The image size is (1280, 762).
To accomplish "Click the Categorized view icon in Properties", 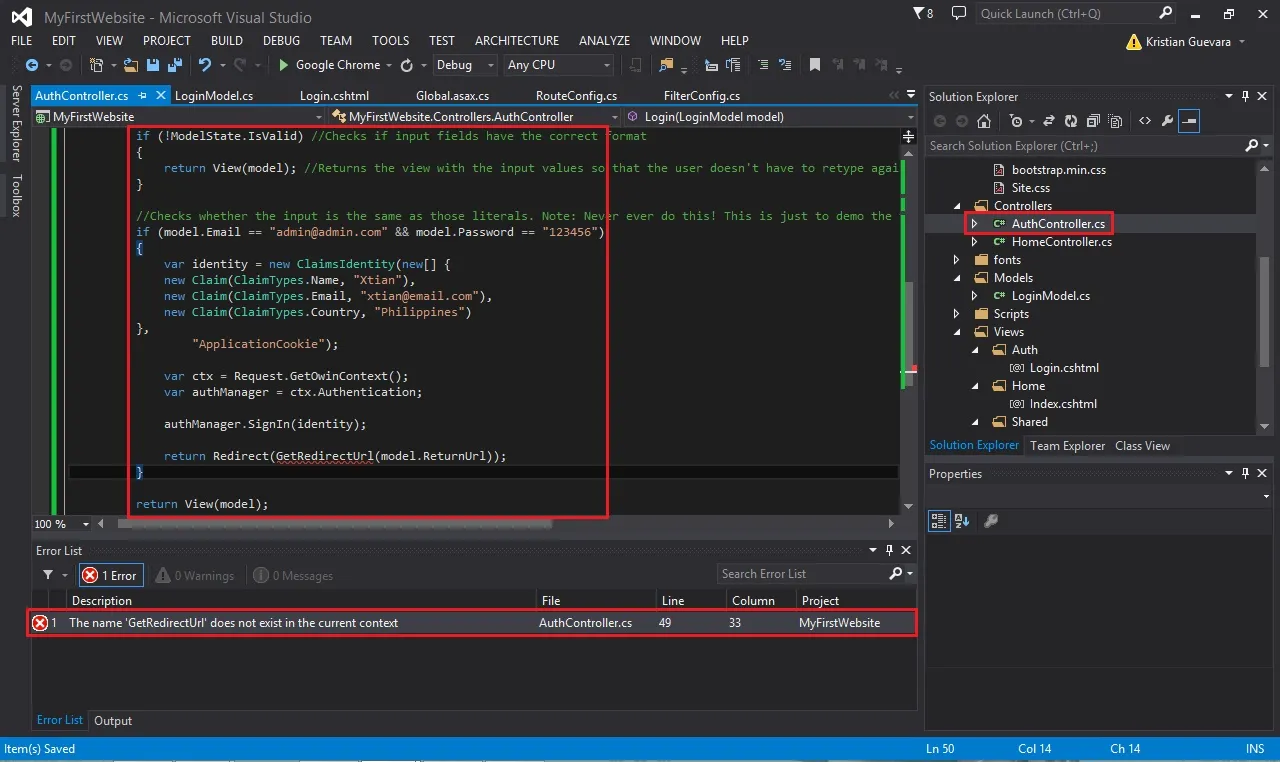I will 938,521.
